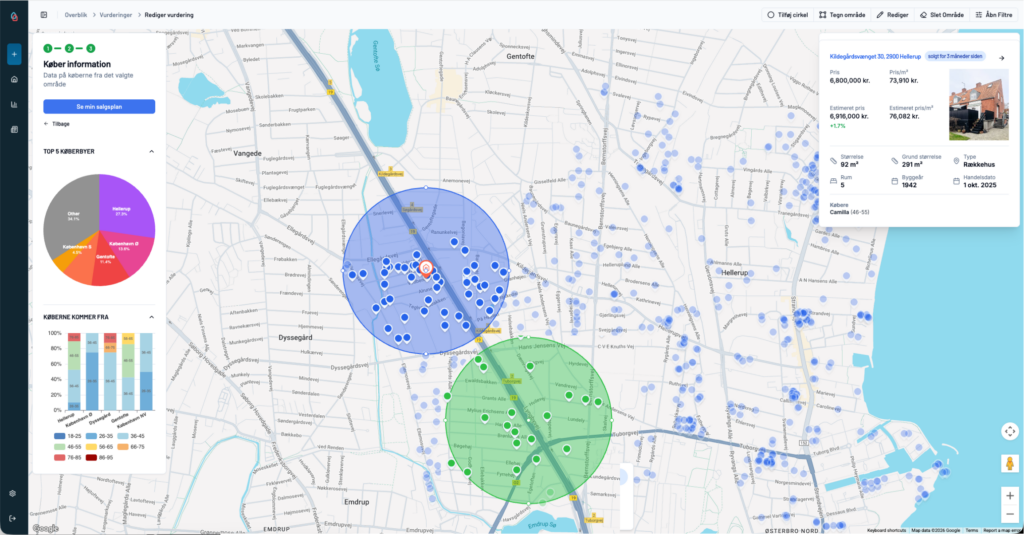Toggle the sidebar panel icon beside breadcrumbs
Screen dimensions: 1024x535
click(44, 15)
